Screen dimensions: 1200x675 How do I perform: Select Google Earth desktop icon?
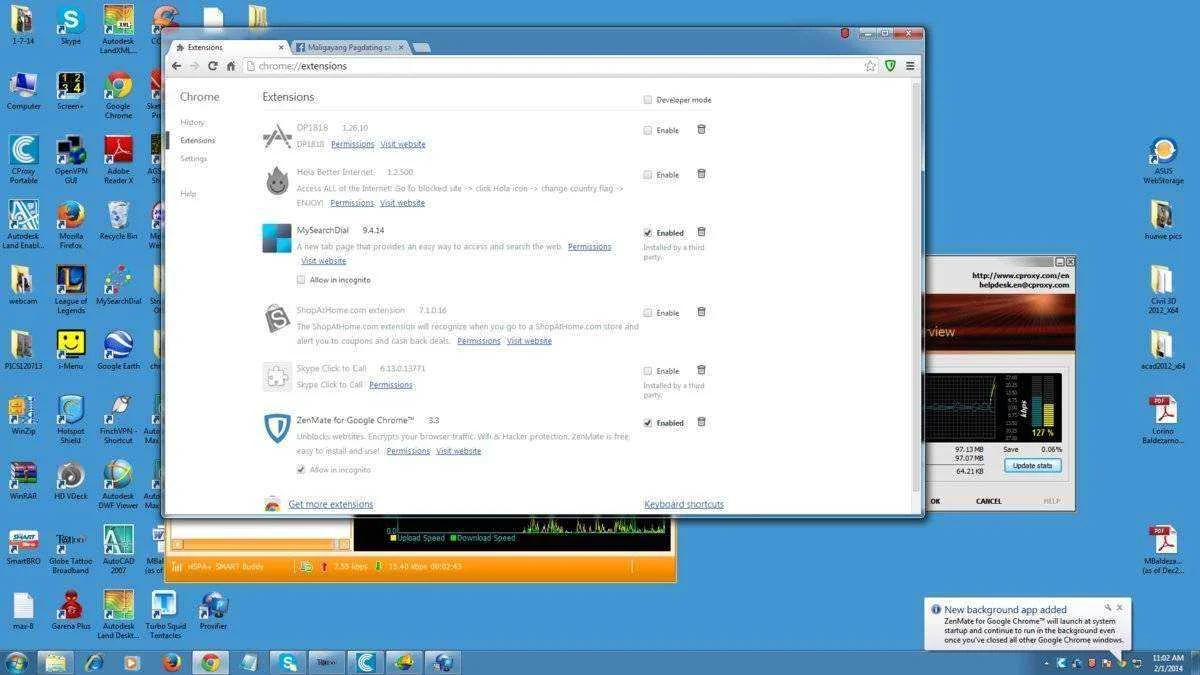(118, 350)
